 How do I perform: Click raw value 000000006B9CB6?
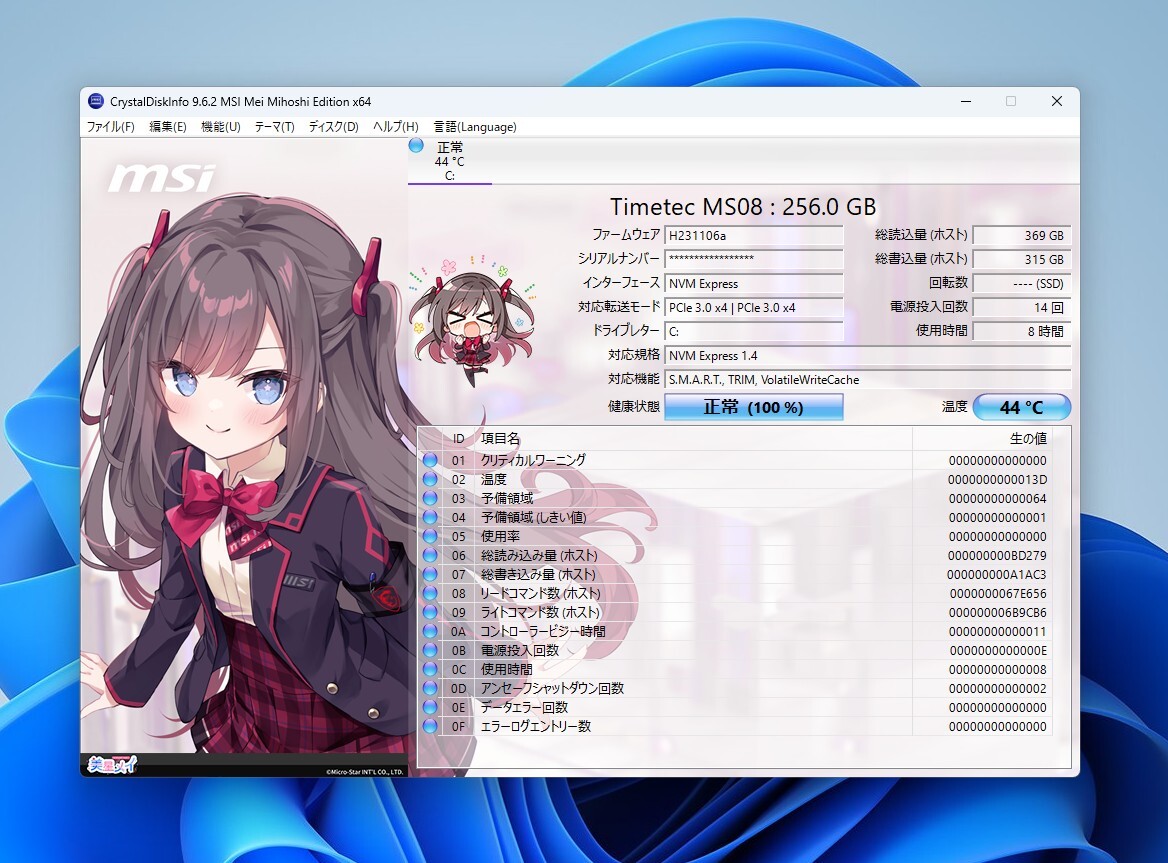click(x=997, y=613)
